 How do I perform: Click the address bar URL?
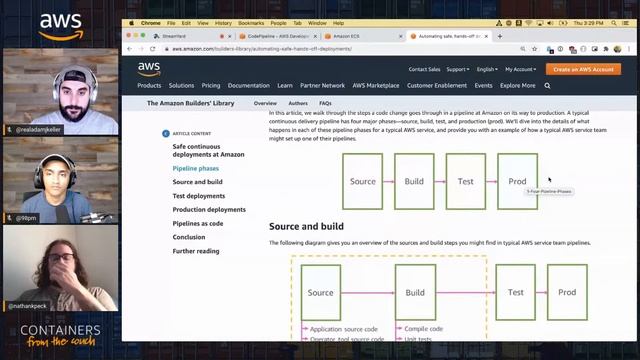coord(262,49)
